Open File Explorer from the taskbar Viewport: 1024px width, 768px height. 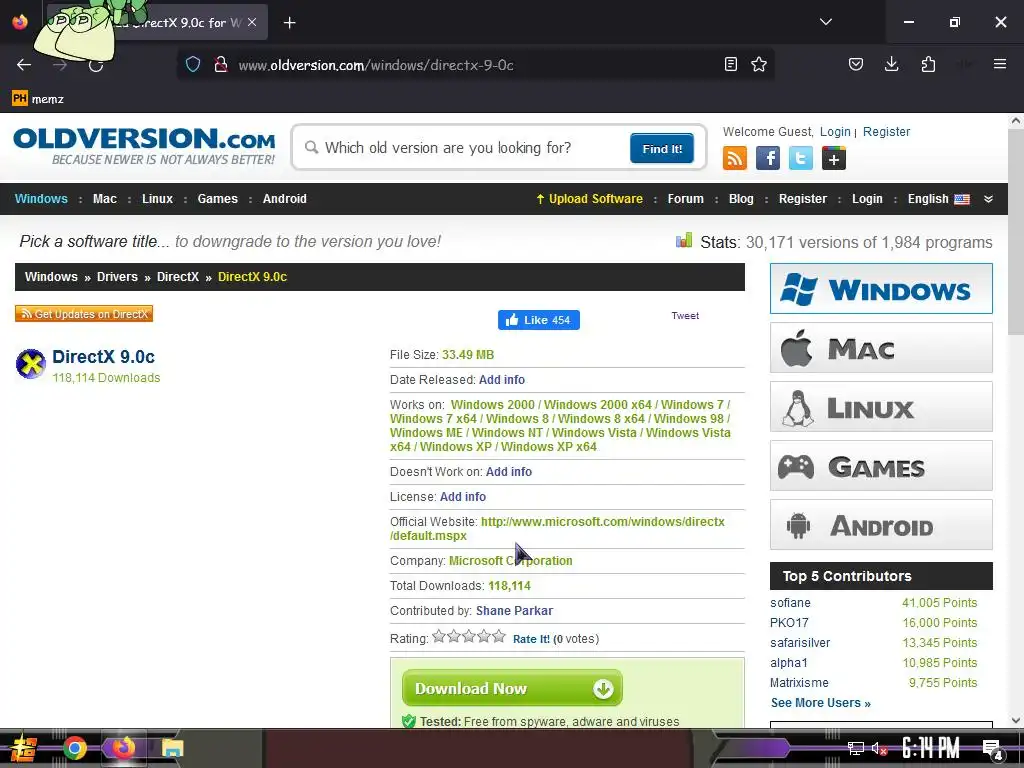pyautogui.click(x=172, y=748)
